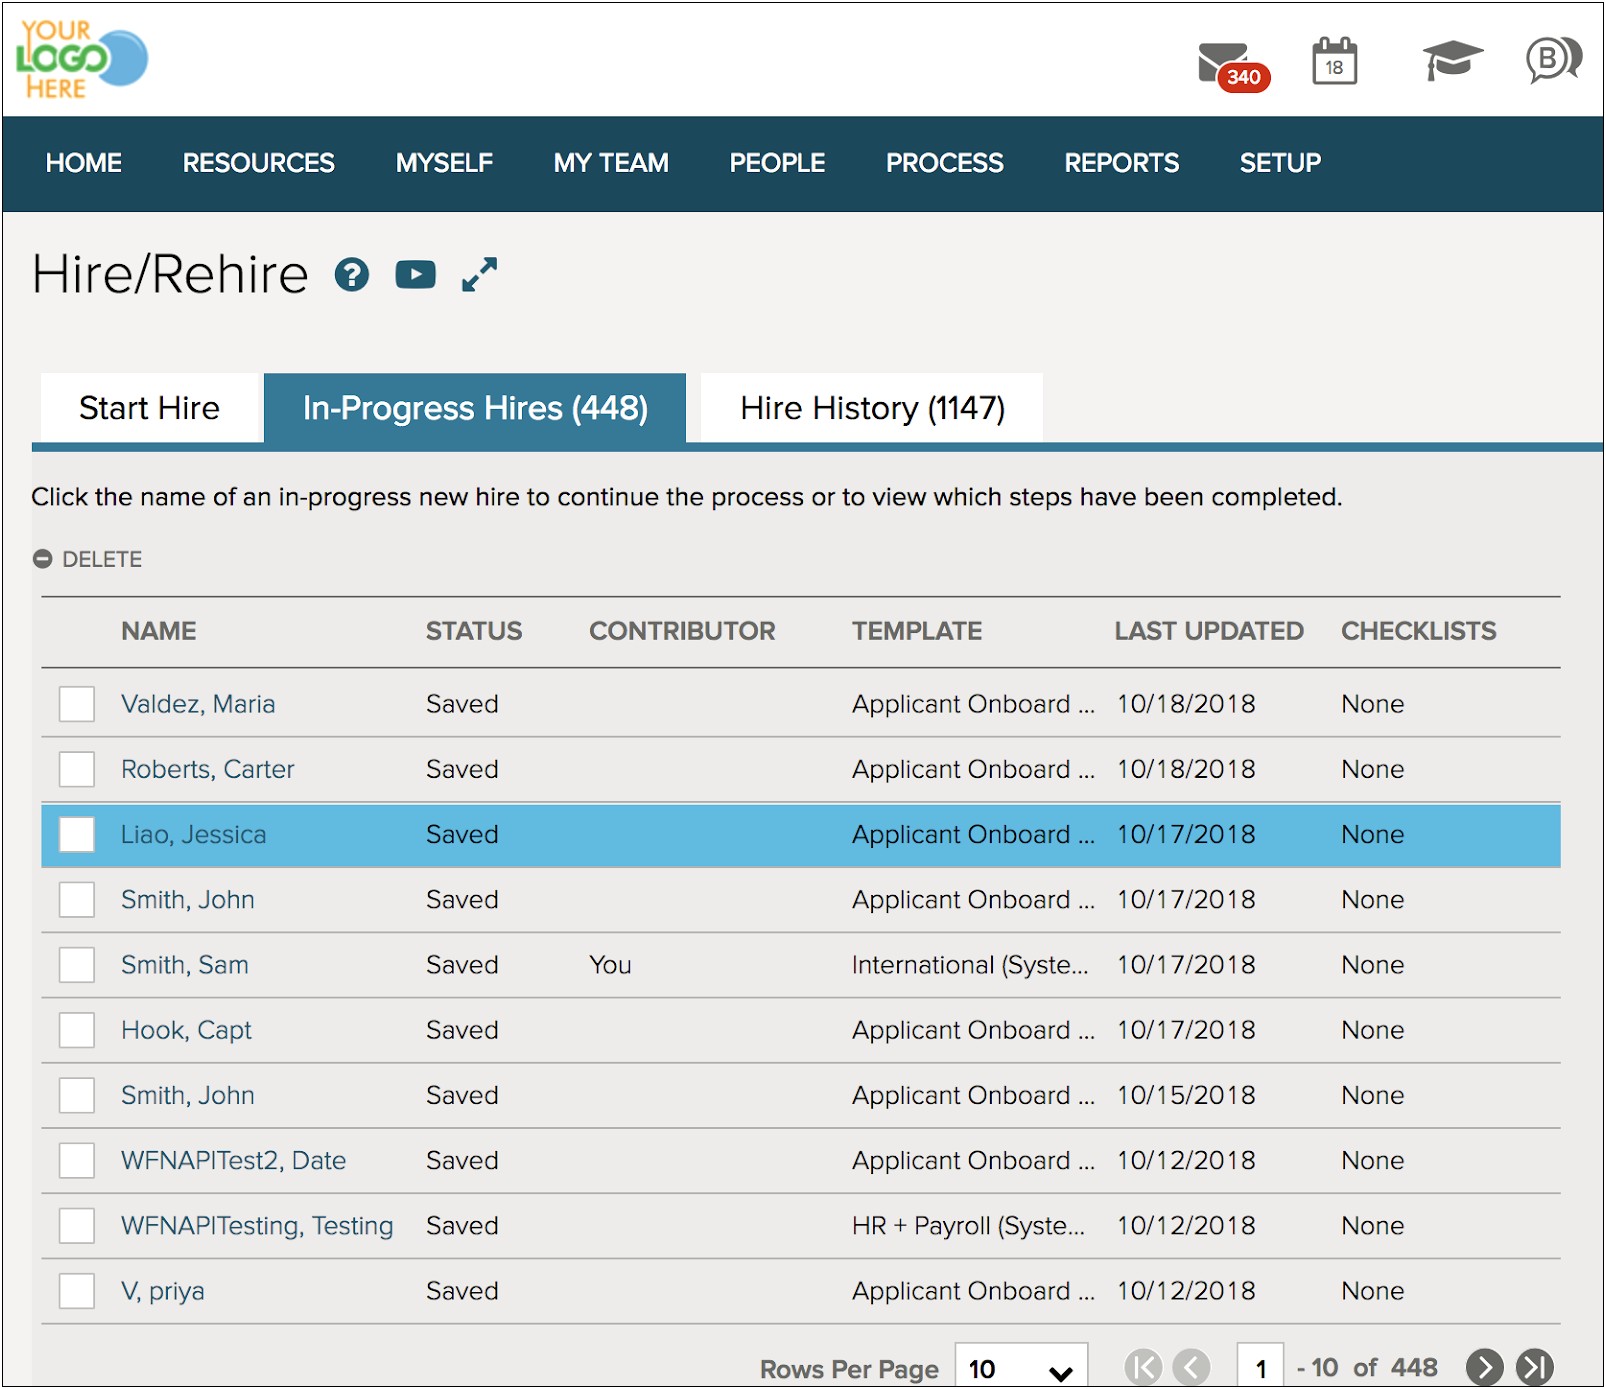The width and height of the screenshot is (1606, 1389).
Task: Open the calendar icon showing 18
Action: [1334, 62]
